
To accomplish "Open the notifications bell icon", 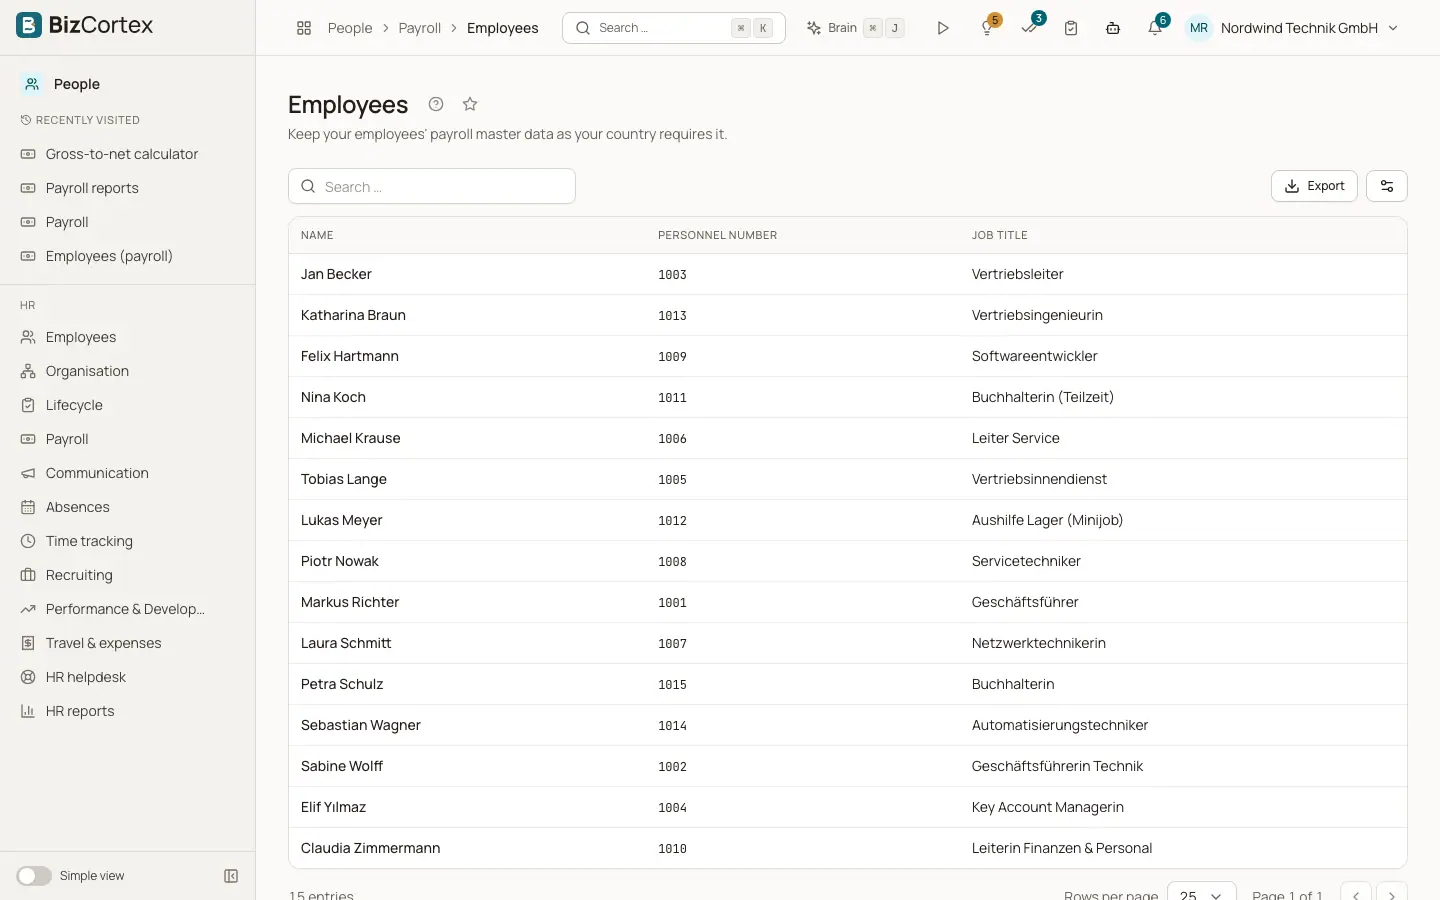I will [1155, 28].
